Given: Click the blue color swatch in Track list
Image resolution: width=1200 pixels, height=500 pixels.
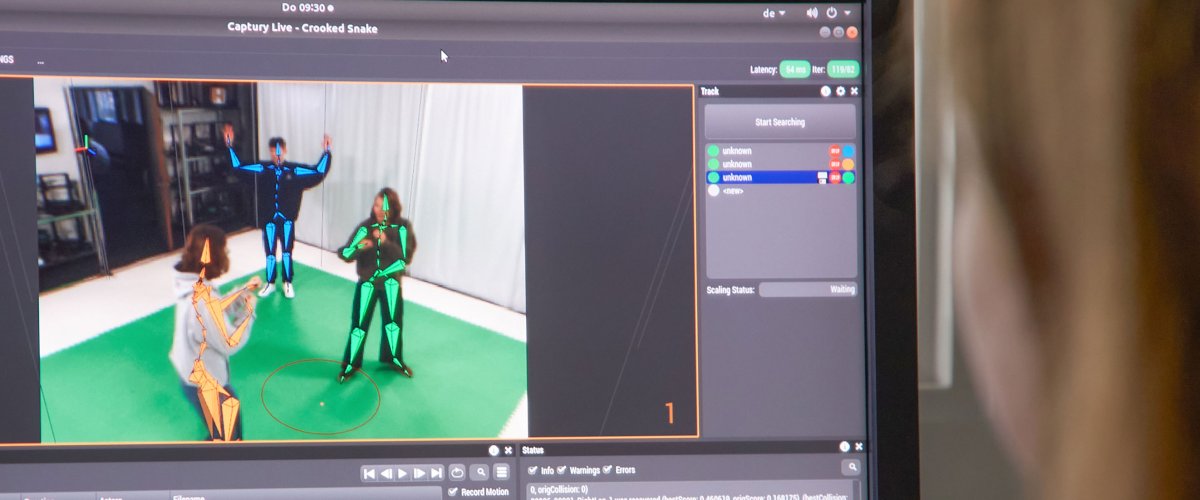Looking at the screenshot, I should point(848,151).
